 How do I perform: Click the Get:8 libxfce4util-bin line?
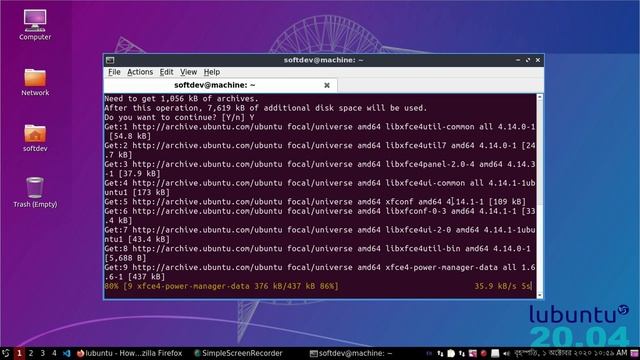(x=318, y=253)
